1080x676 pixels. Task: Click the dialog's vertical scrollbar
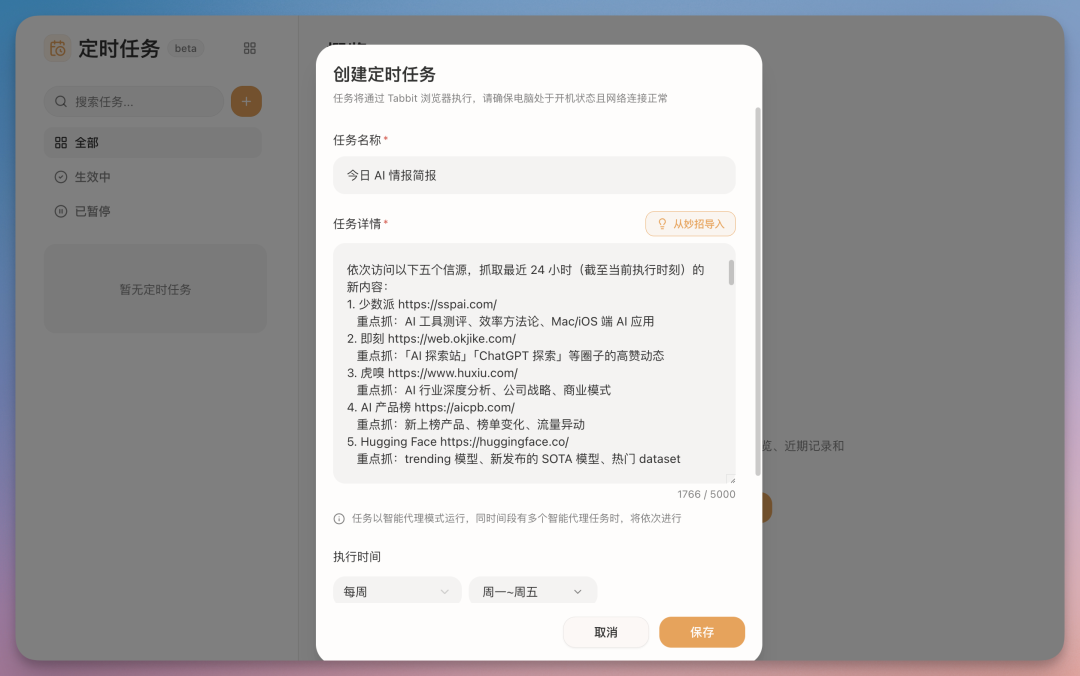[758, 291]
